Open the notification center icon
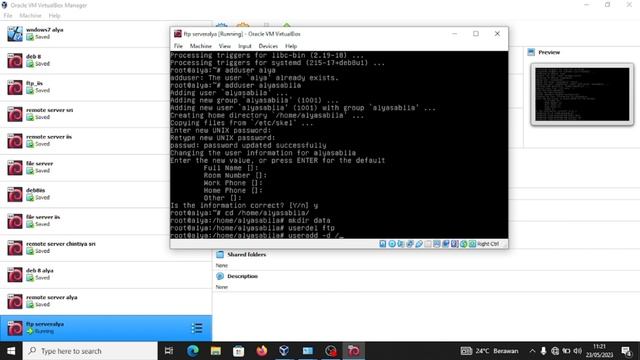 pyautogui.click(x=626, y=351)
